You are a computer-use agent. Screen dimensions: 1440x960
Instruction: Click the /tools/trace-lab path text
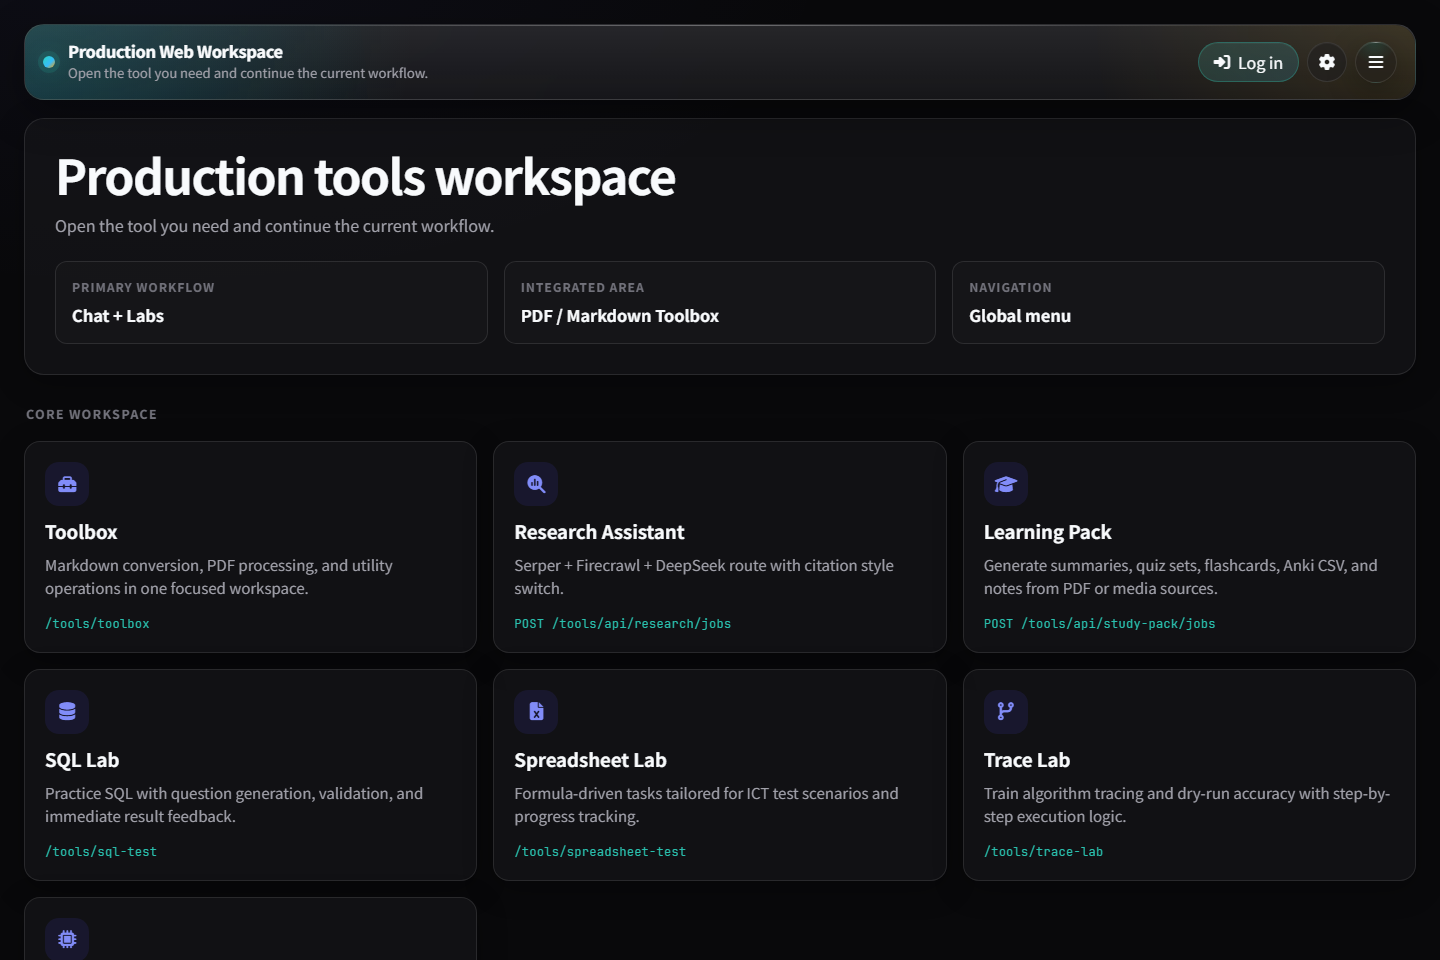[1044, 851]
